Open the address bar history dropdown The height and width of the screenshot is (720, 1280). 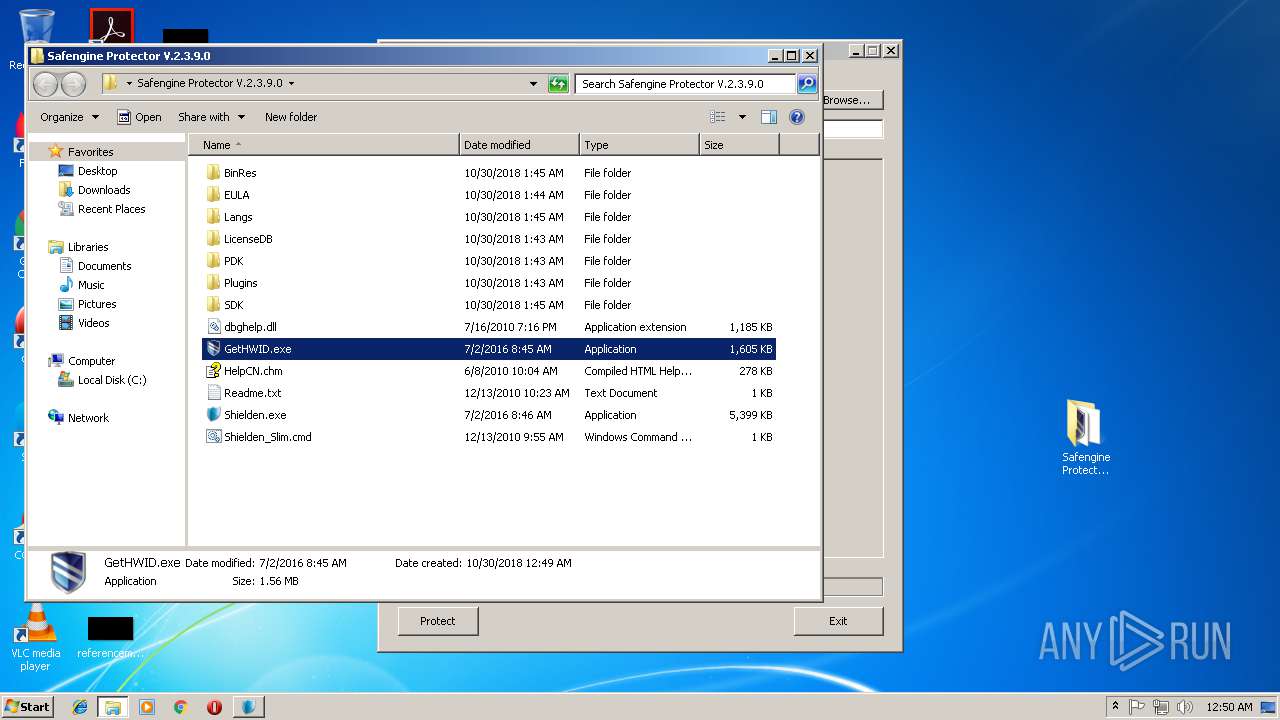(x=533, y=84)
